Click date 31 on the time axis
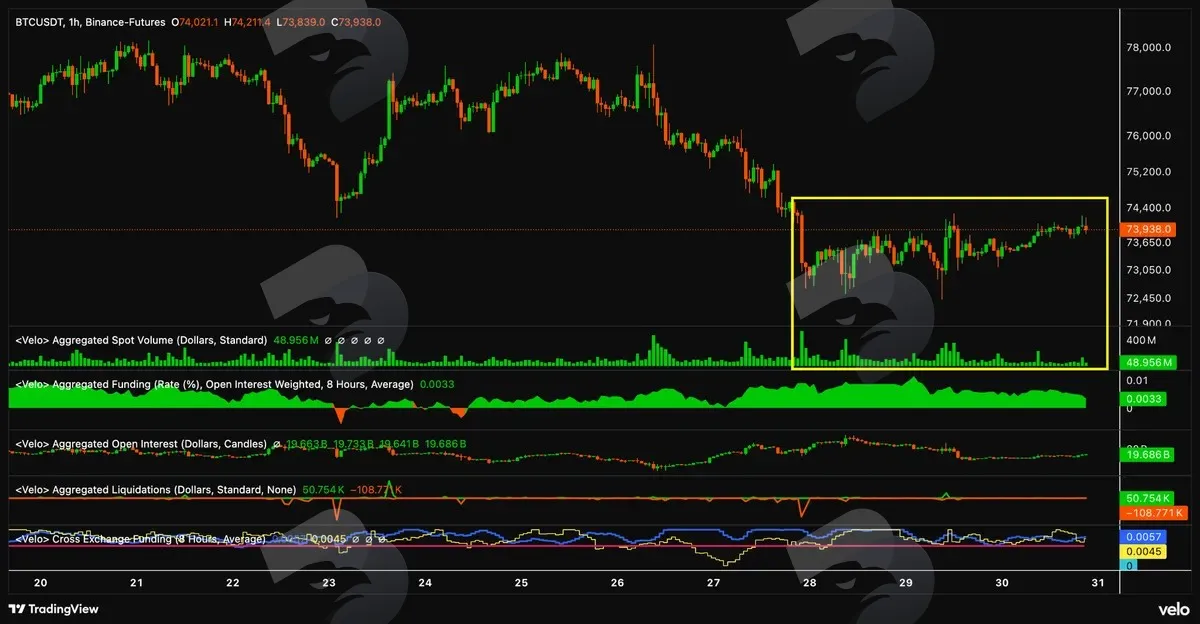The width and height of the screenshot is (1200, 624). click(1098, 582)
